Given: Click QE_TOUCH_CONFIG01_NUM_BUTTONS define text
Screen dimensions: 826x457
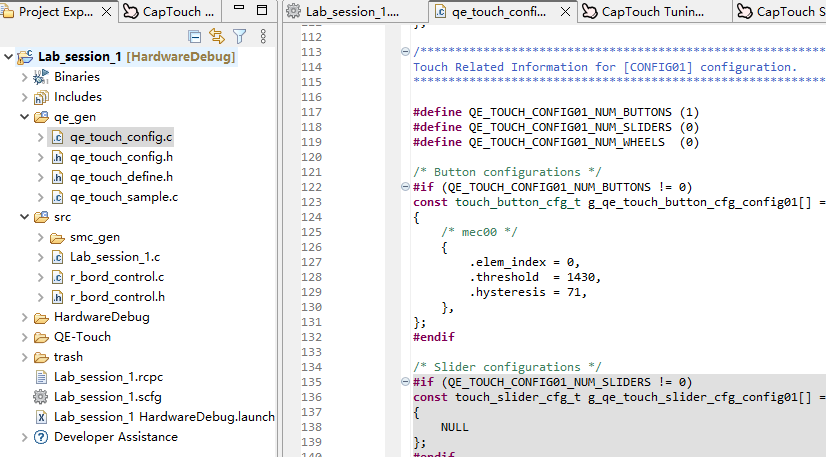Looking at the screenshot, I should [570, 112].
